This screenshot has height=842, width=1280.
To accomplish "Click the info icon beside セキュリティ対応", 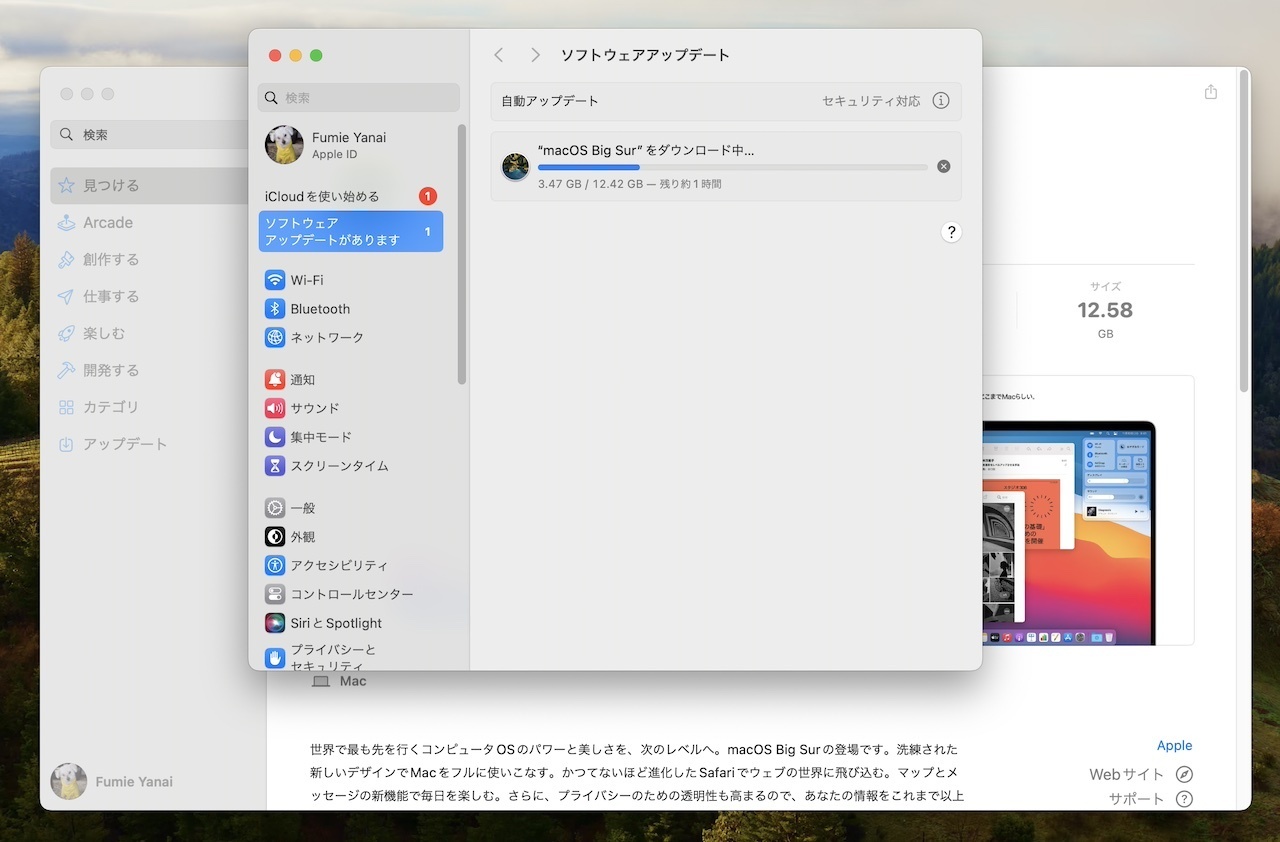I will 940,101.
